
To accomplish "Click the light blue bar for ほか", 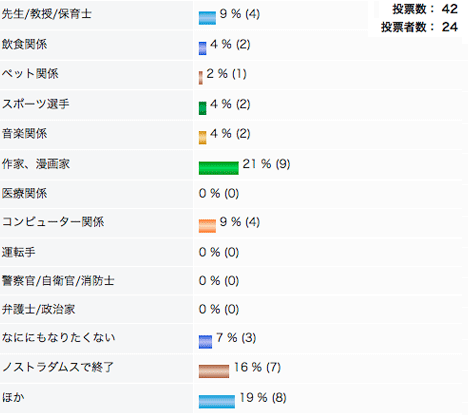I will [217, 401].
